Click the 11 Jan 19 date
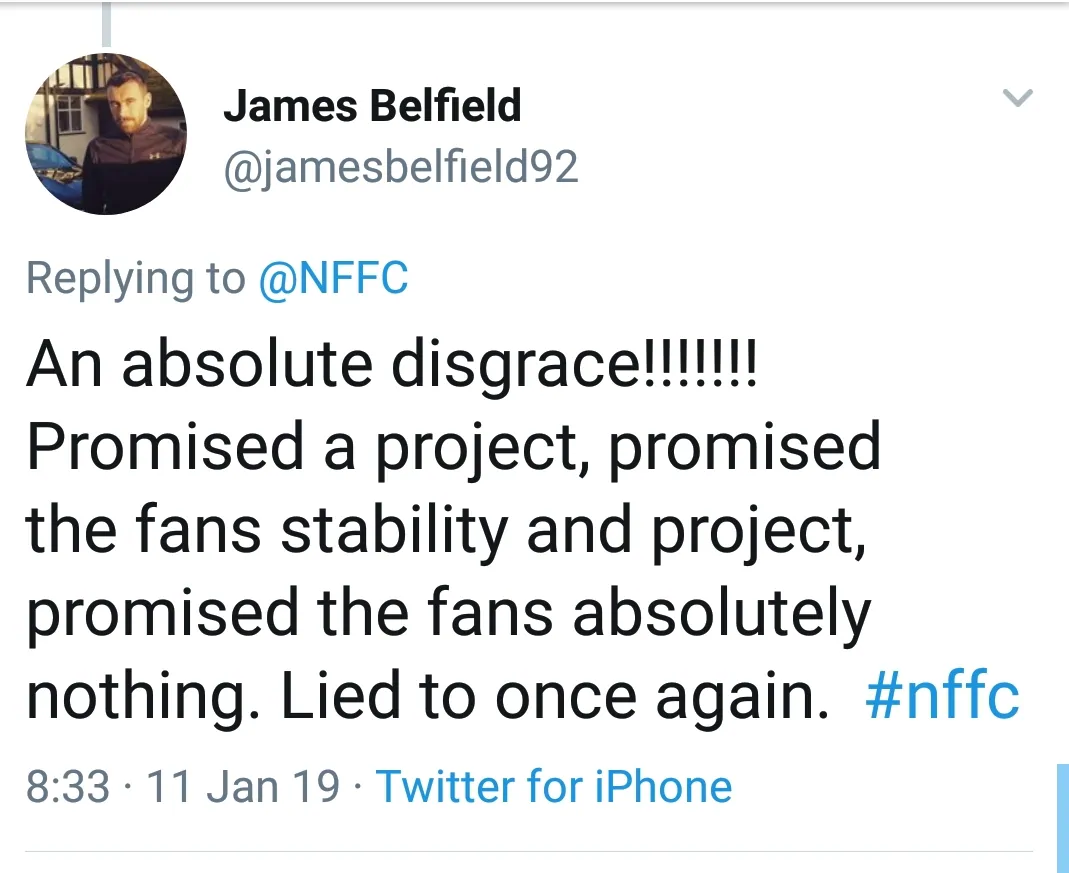Image resolution: width=1069 pixels, height=873 pixels. point(243,786)
